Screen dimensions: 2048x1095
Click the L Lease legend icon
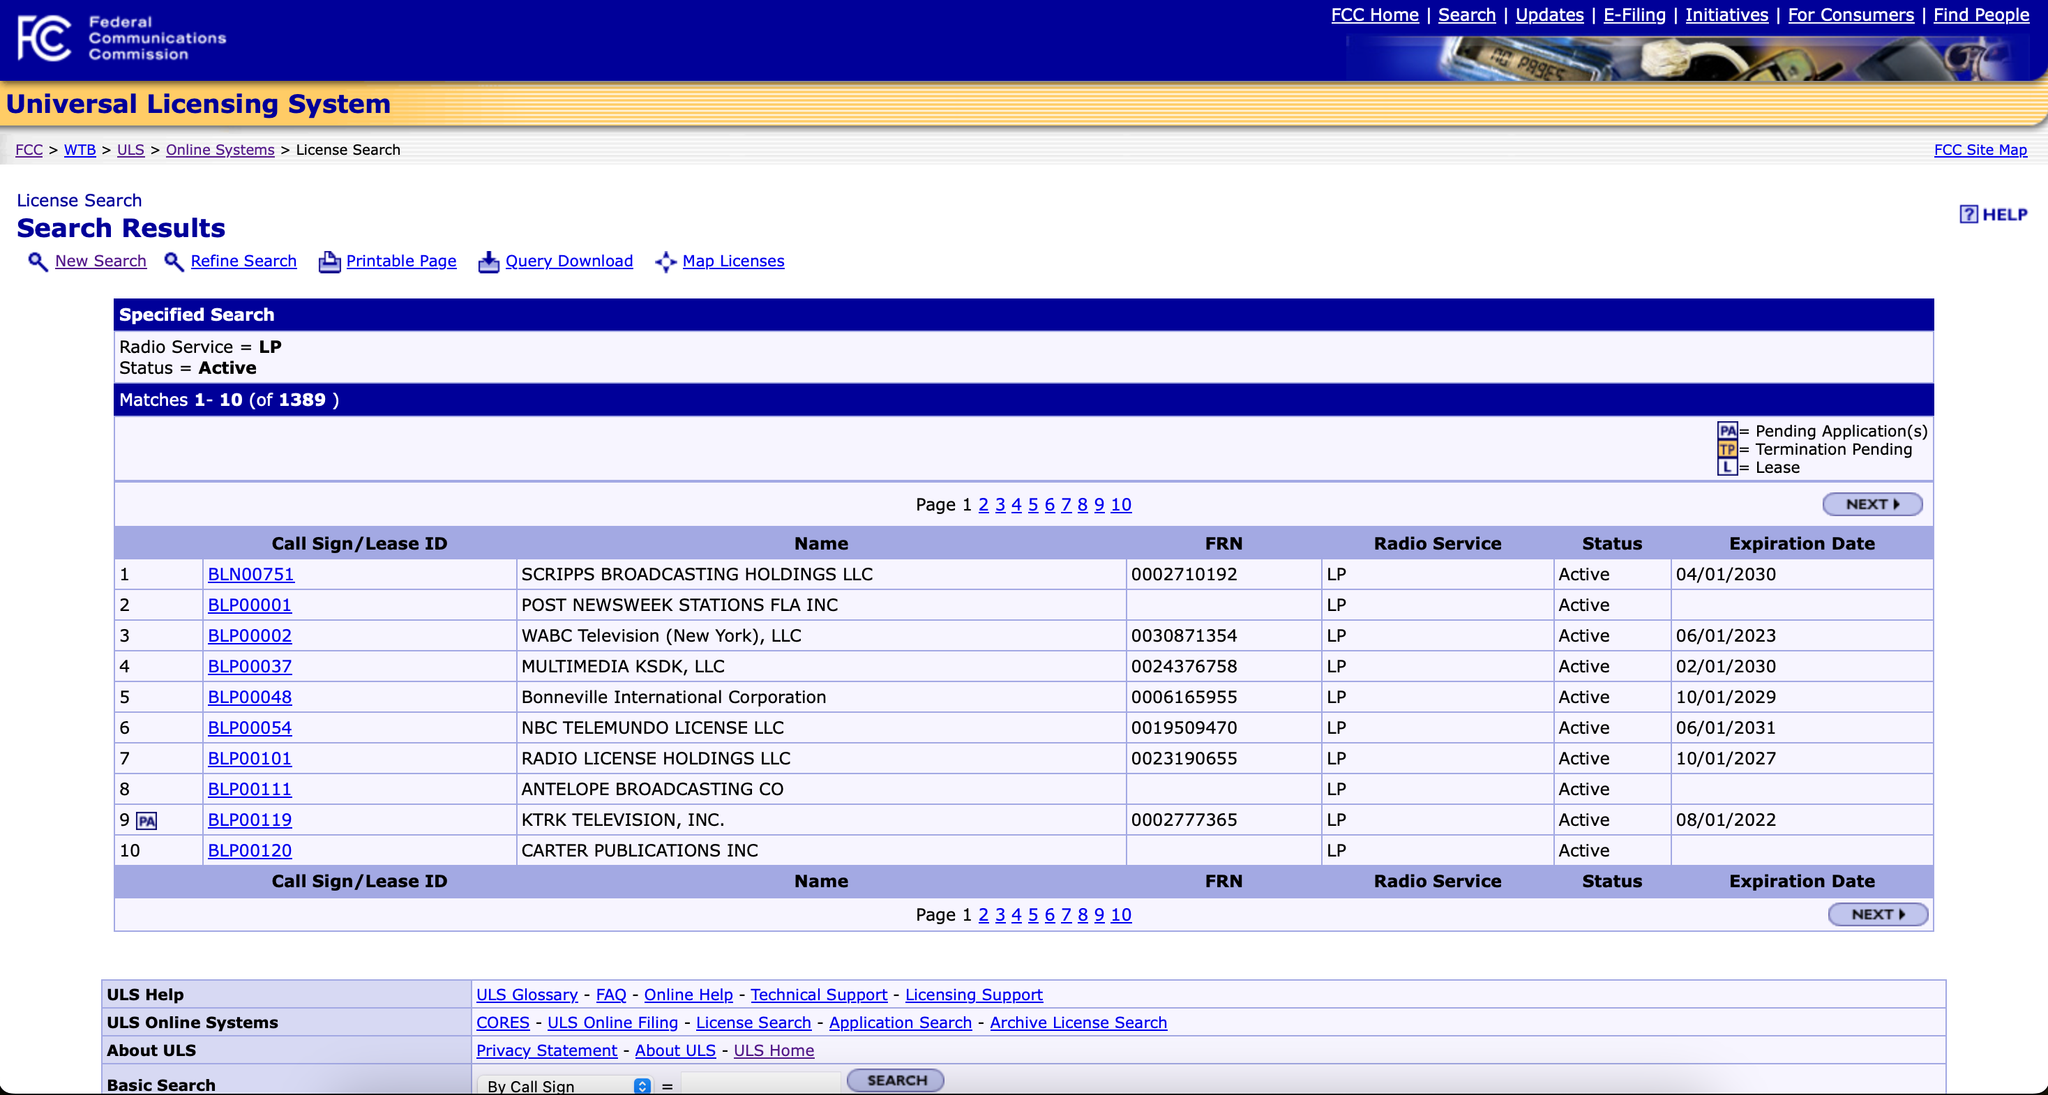pos(1727,467)
